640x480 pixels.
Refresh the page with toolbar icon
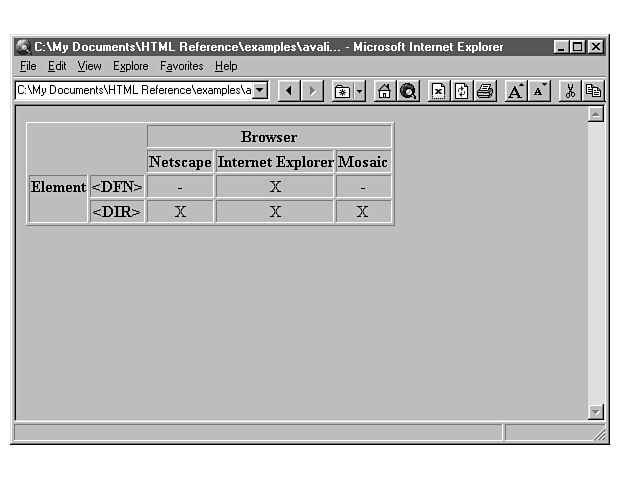click(462, 91)
